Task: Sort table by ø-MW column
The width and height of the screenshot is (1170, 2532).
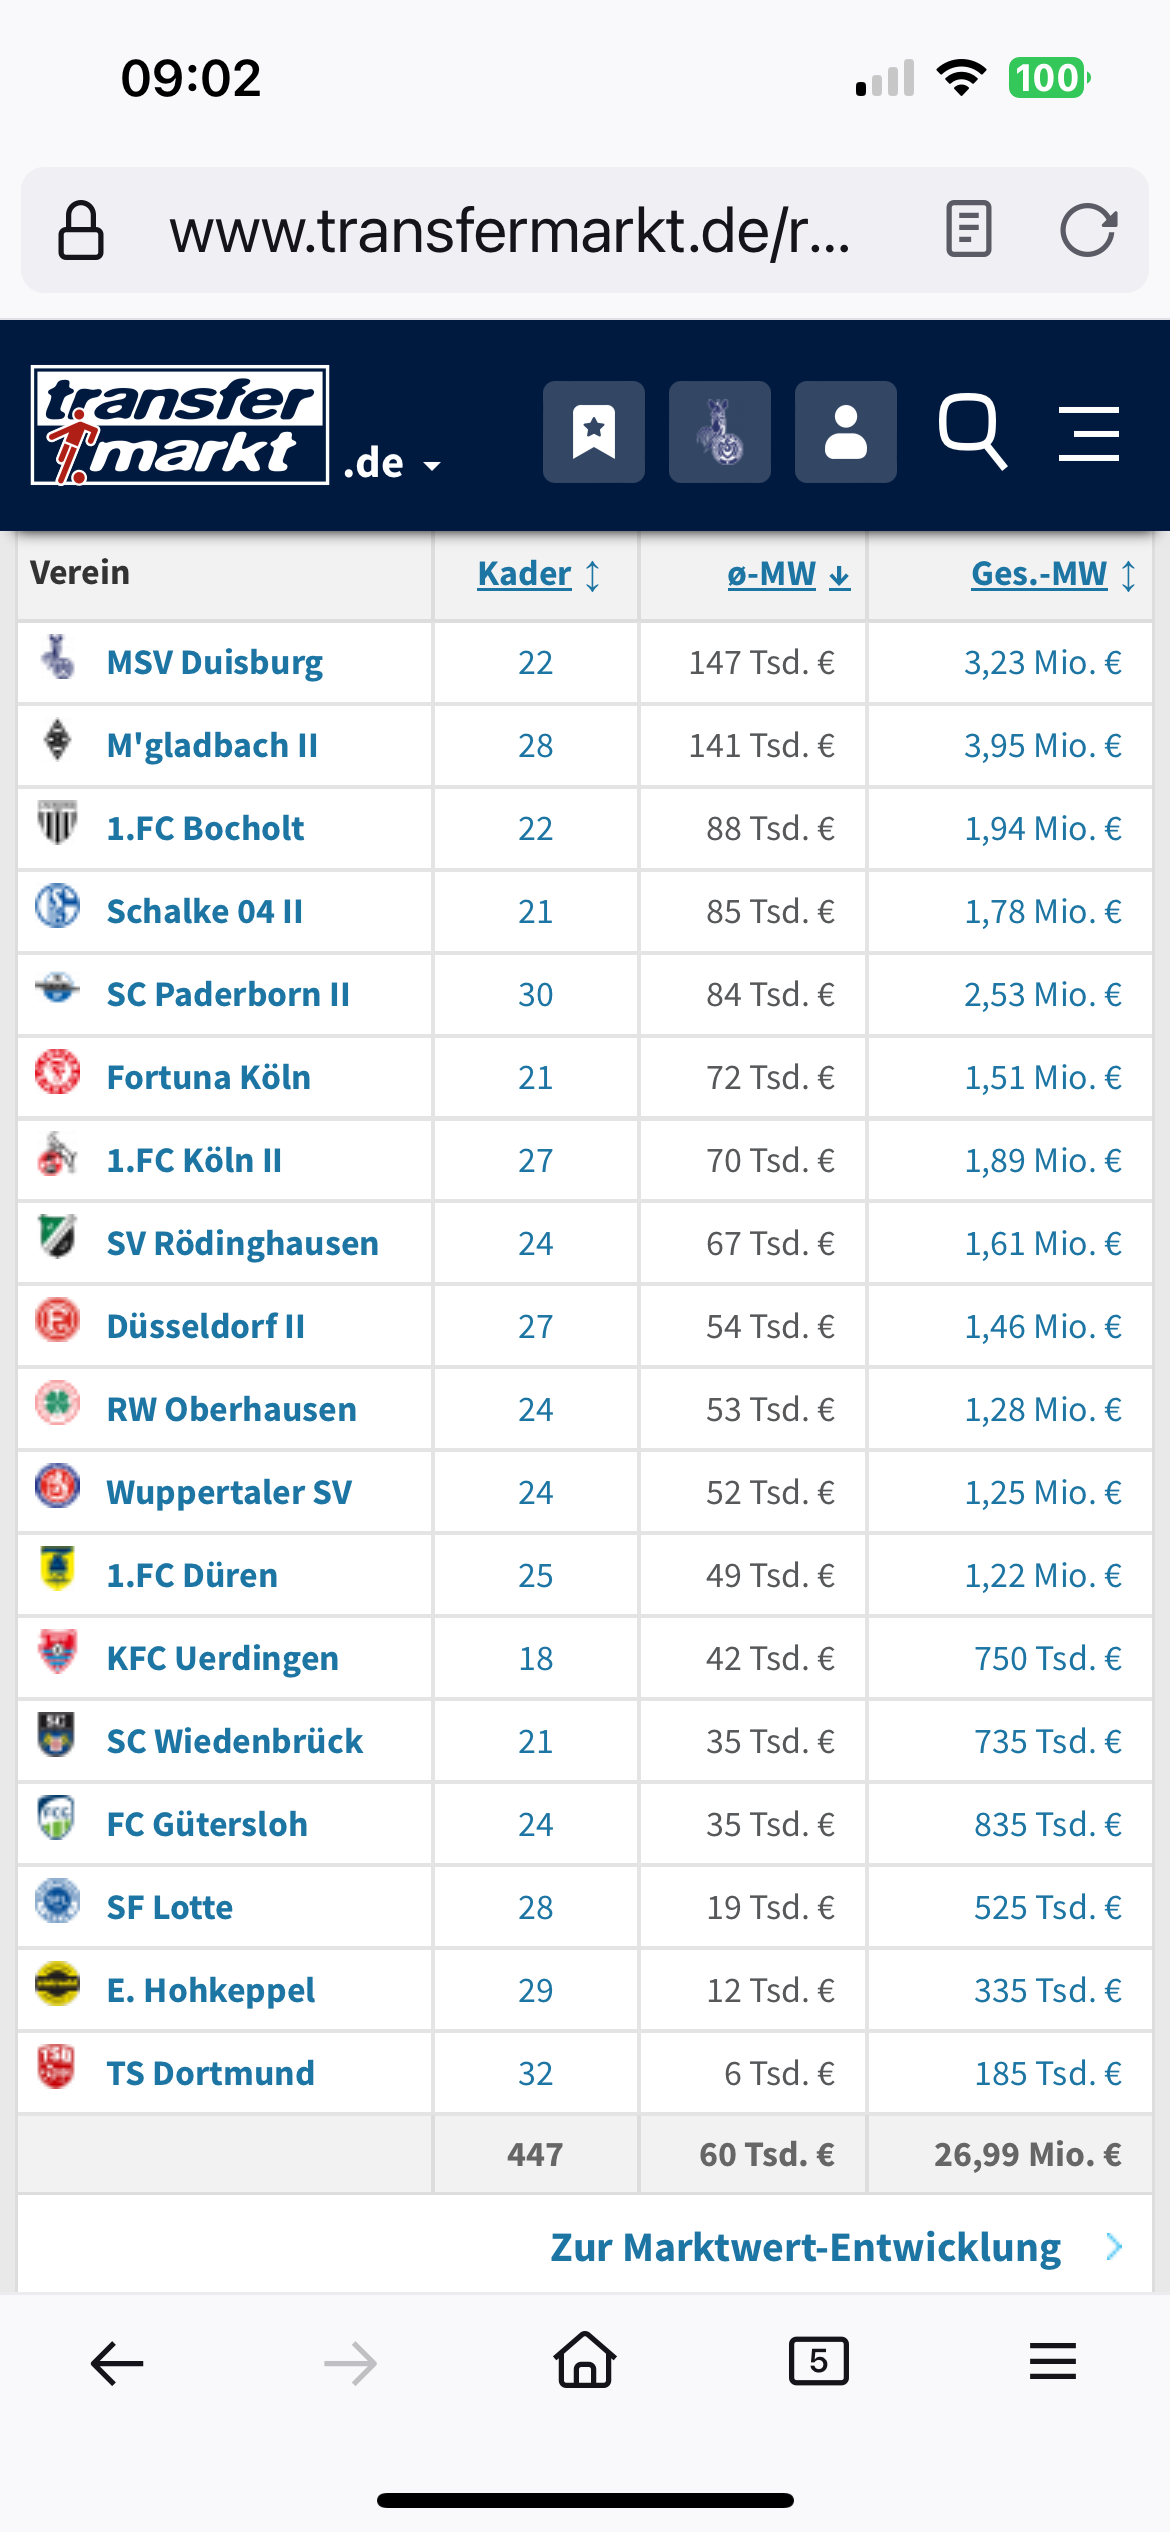Action: [x=789, y=574]
